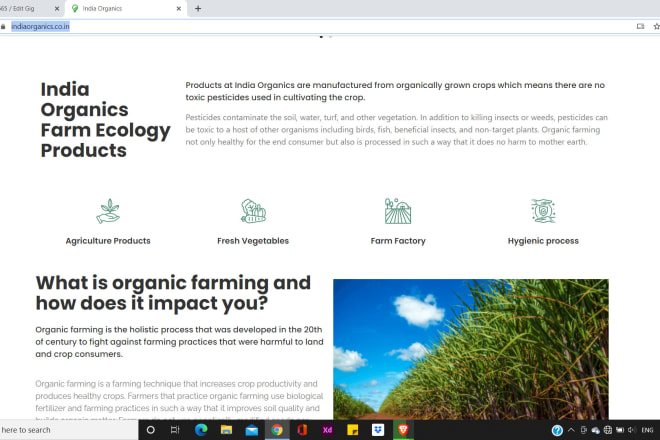660x440 pixels.
Task: Click the blue help icon in system tray
Action: 557,430
